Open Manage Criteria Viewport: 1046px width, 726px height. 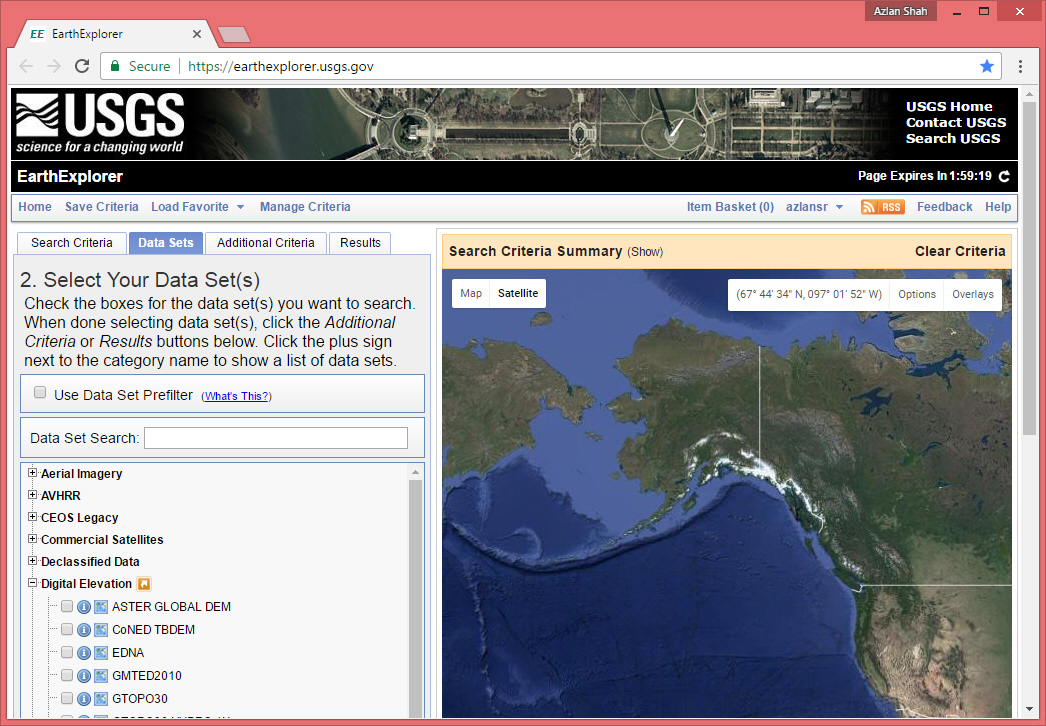[305, 207]
